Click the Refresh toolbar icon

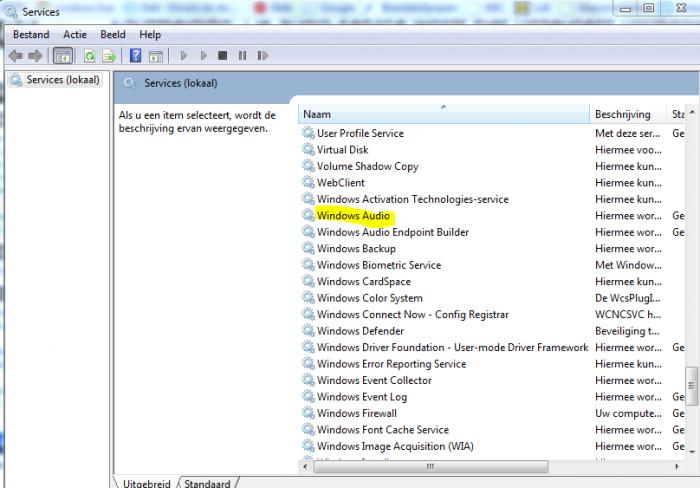pyautogui.click(x=90, y=56)
